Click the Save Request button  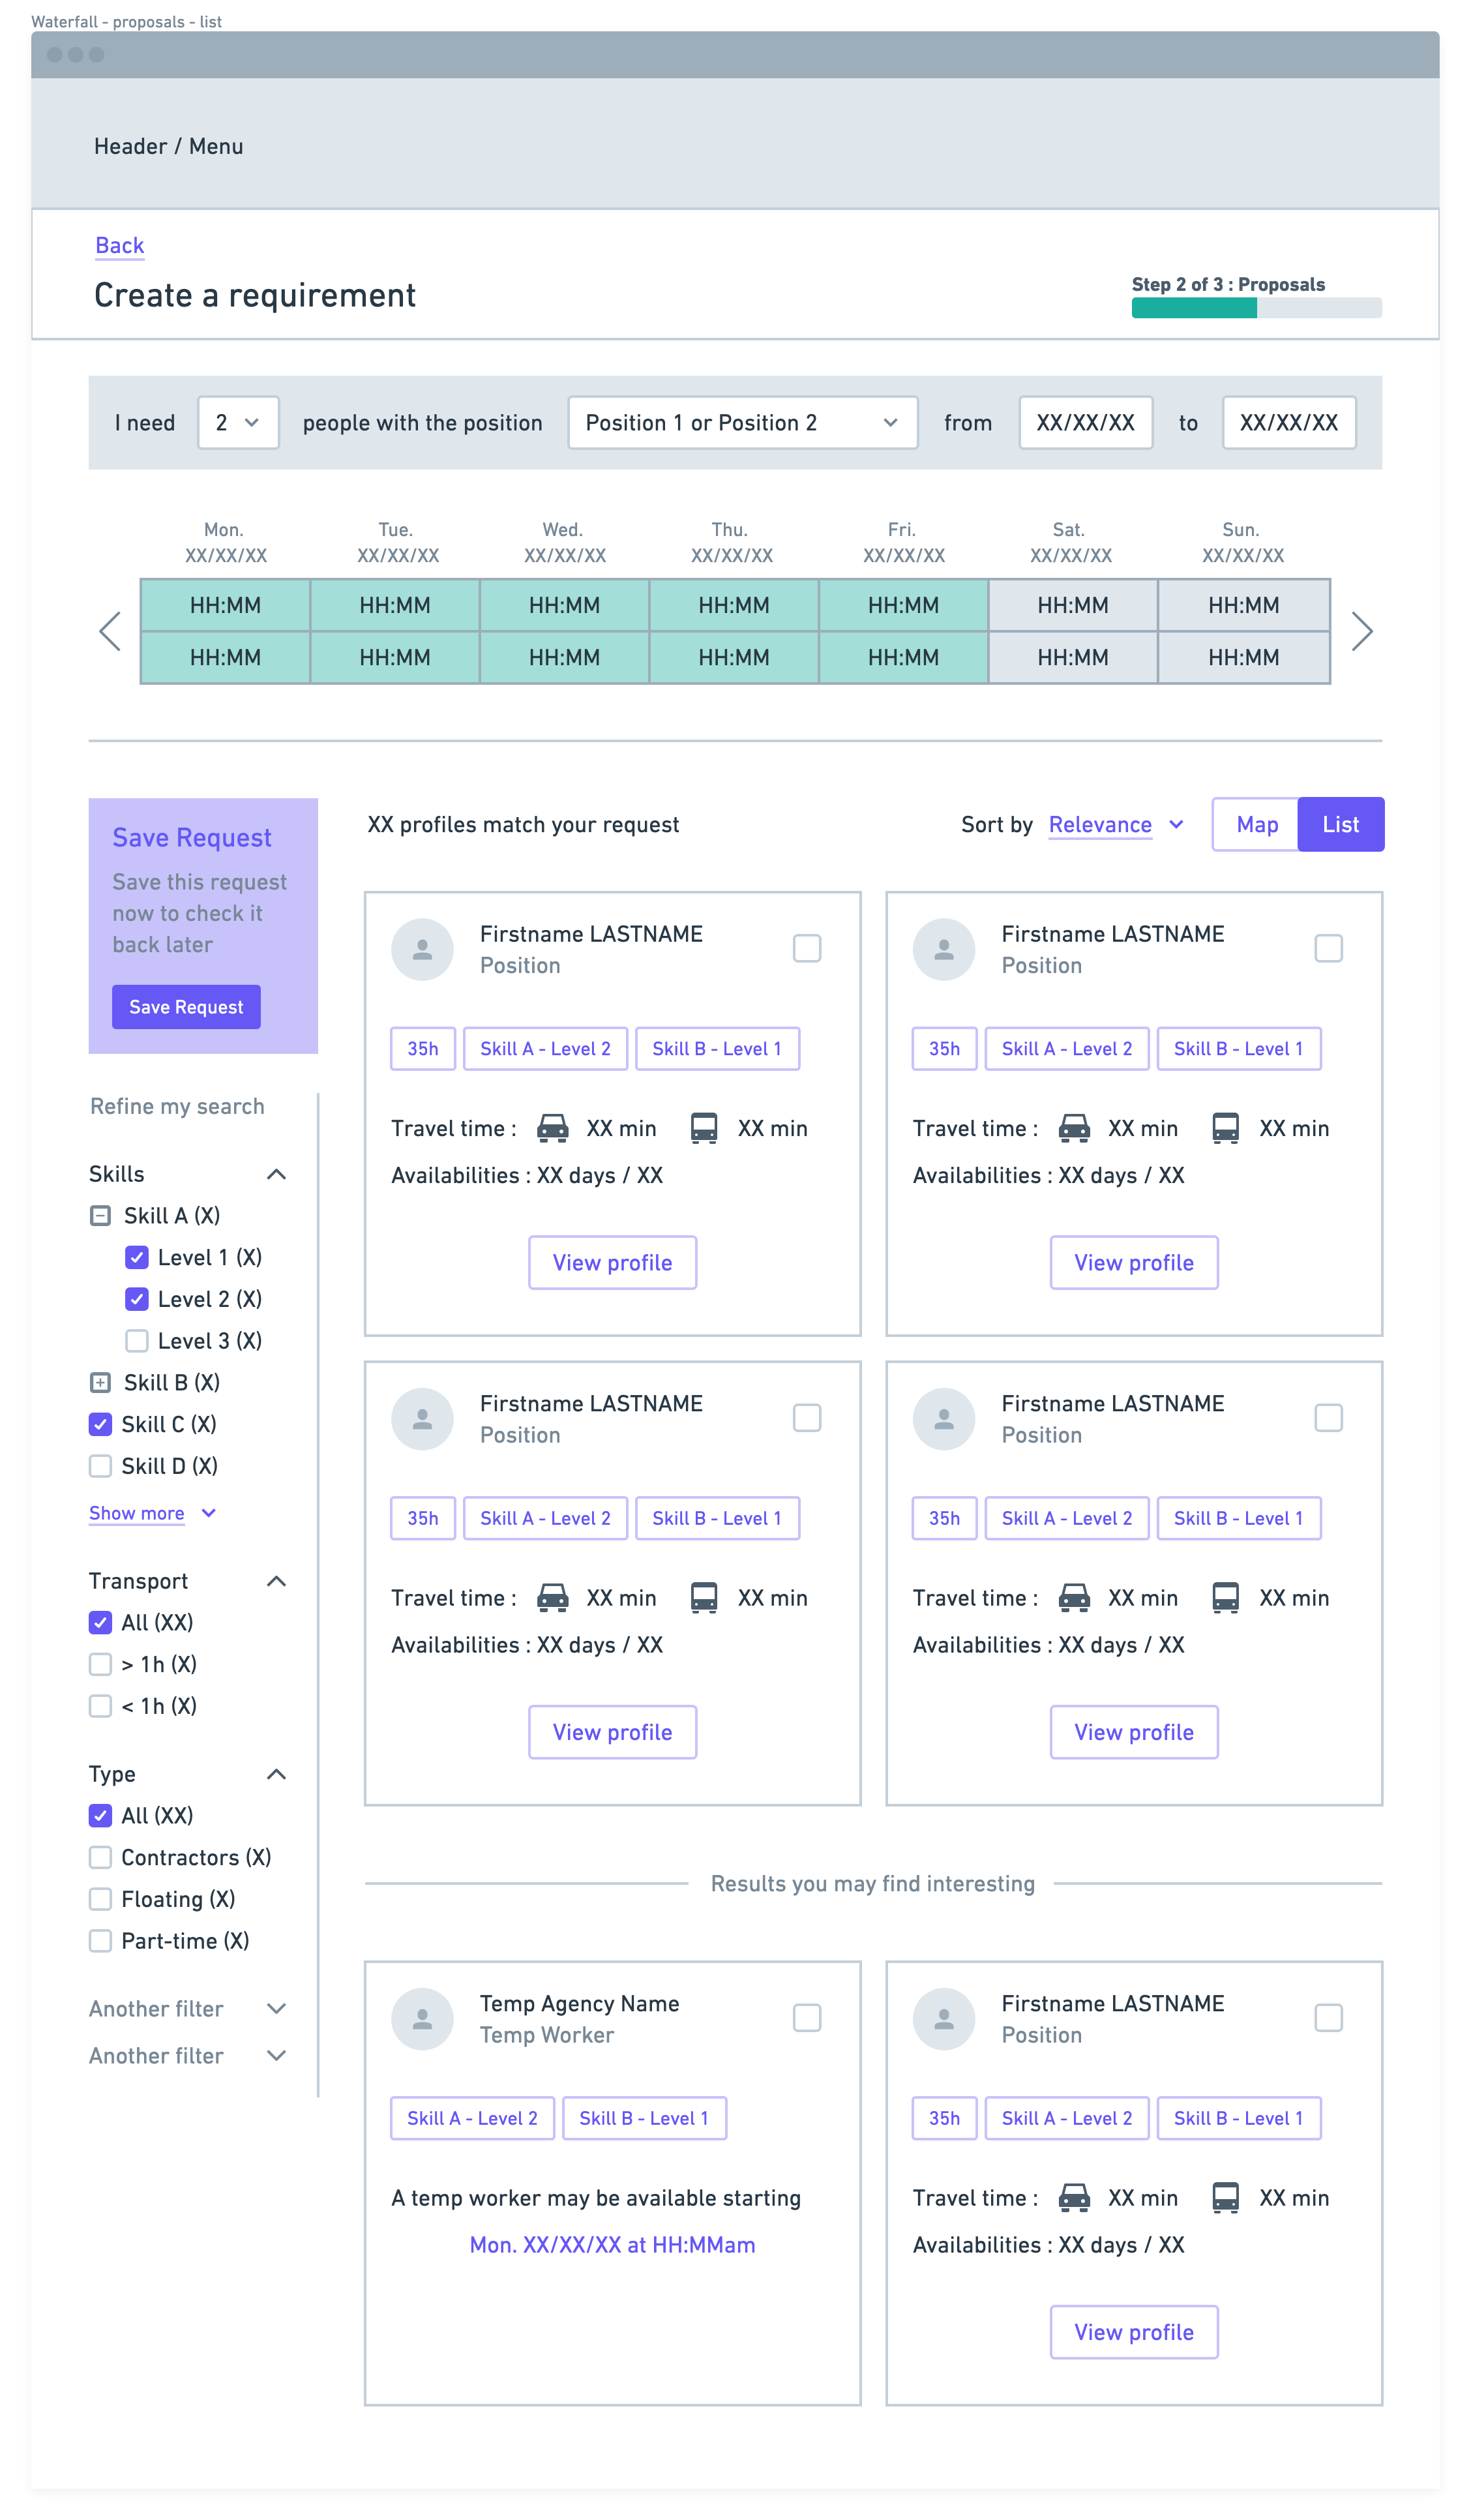[x=186, y=1007]
